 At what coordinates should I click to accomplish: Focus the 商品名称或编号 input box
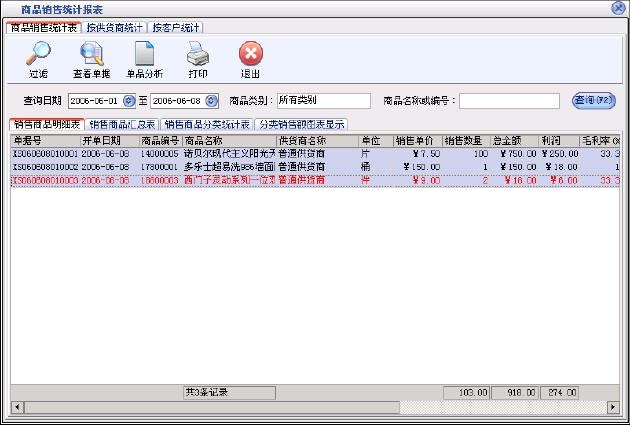tap(509, 101)
